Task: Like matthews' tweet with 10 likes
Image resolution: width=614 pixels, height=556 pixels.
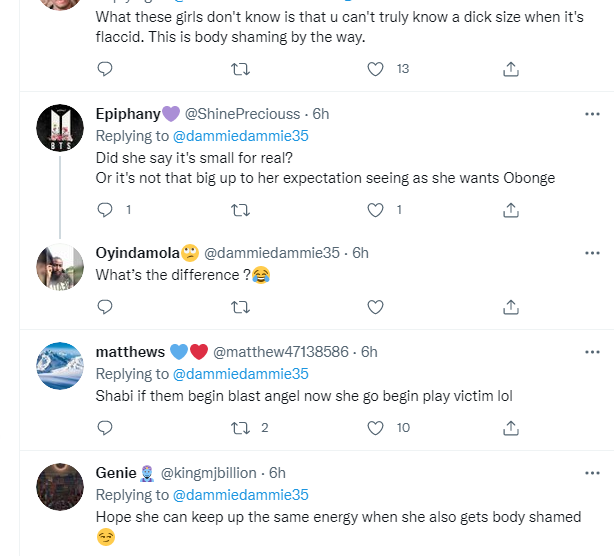Action: click(376, 428)
